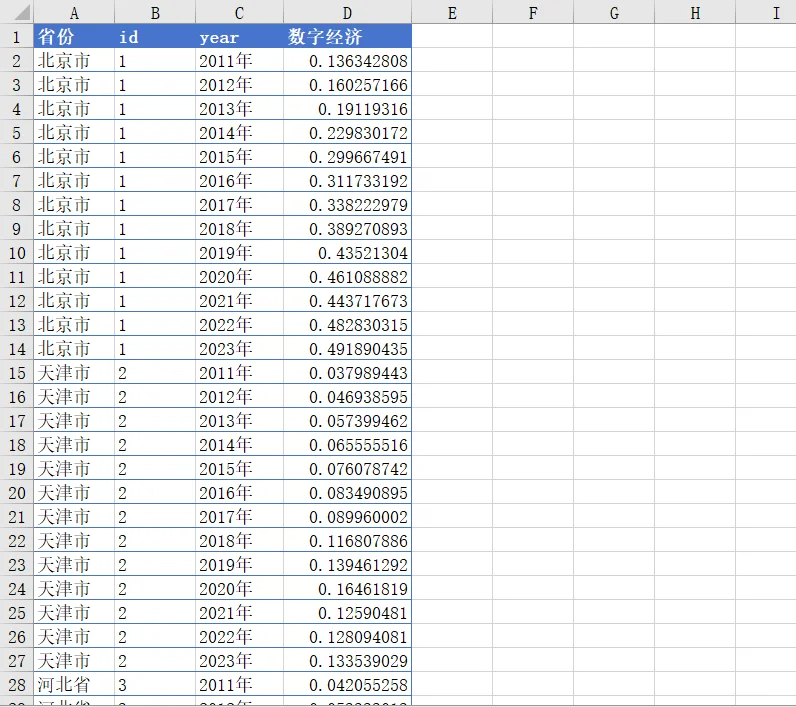Select column H header
796x707 pixels.
(x=695, y=12)
